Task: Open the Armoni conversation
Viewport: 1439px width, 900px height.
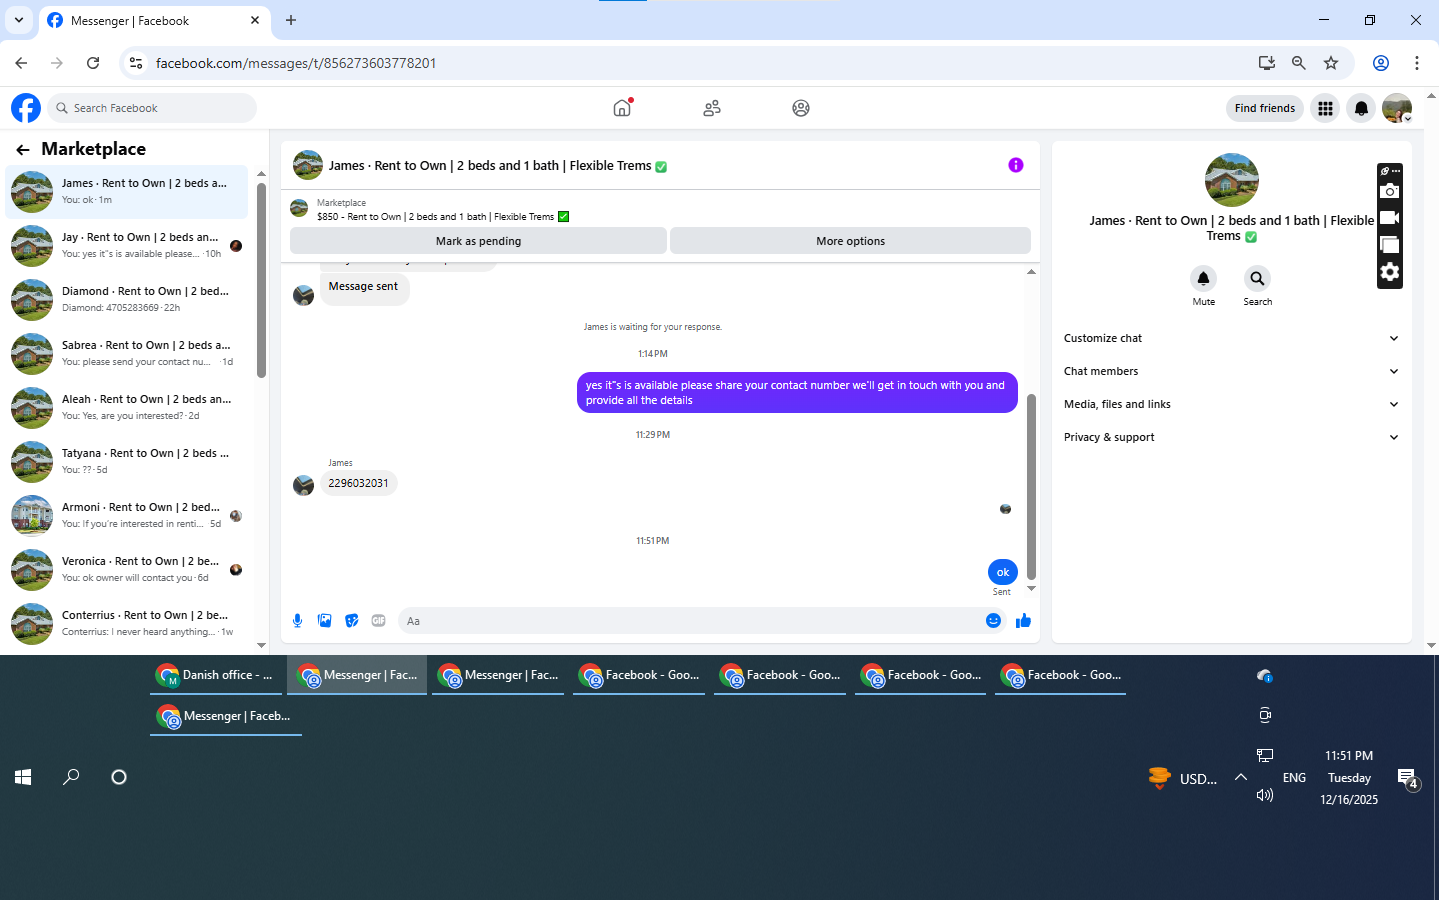Action: pyautogui.click(x=127, y=516)
